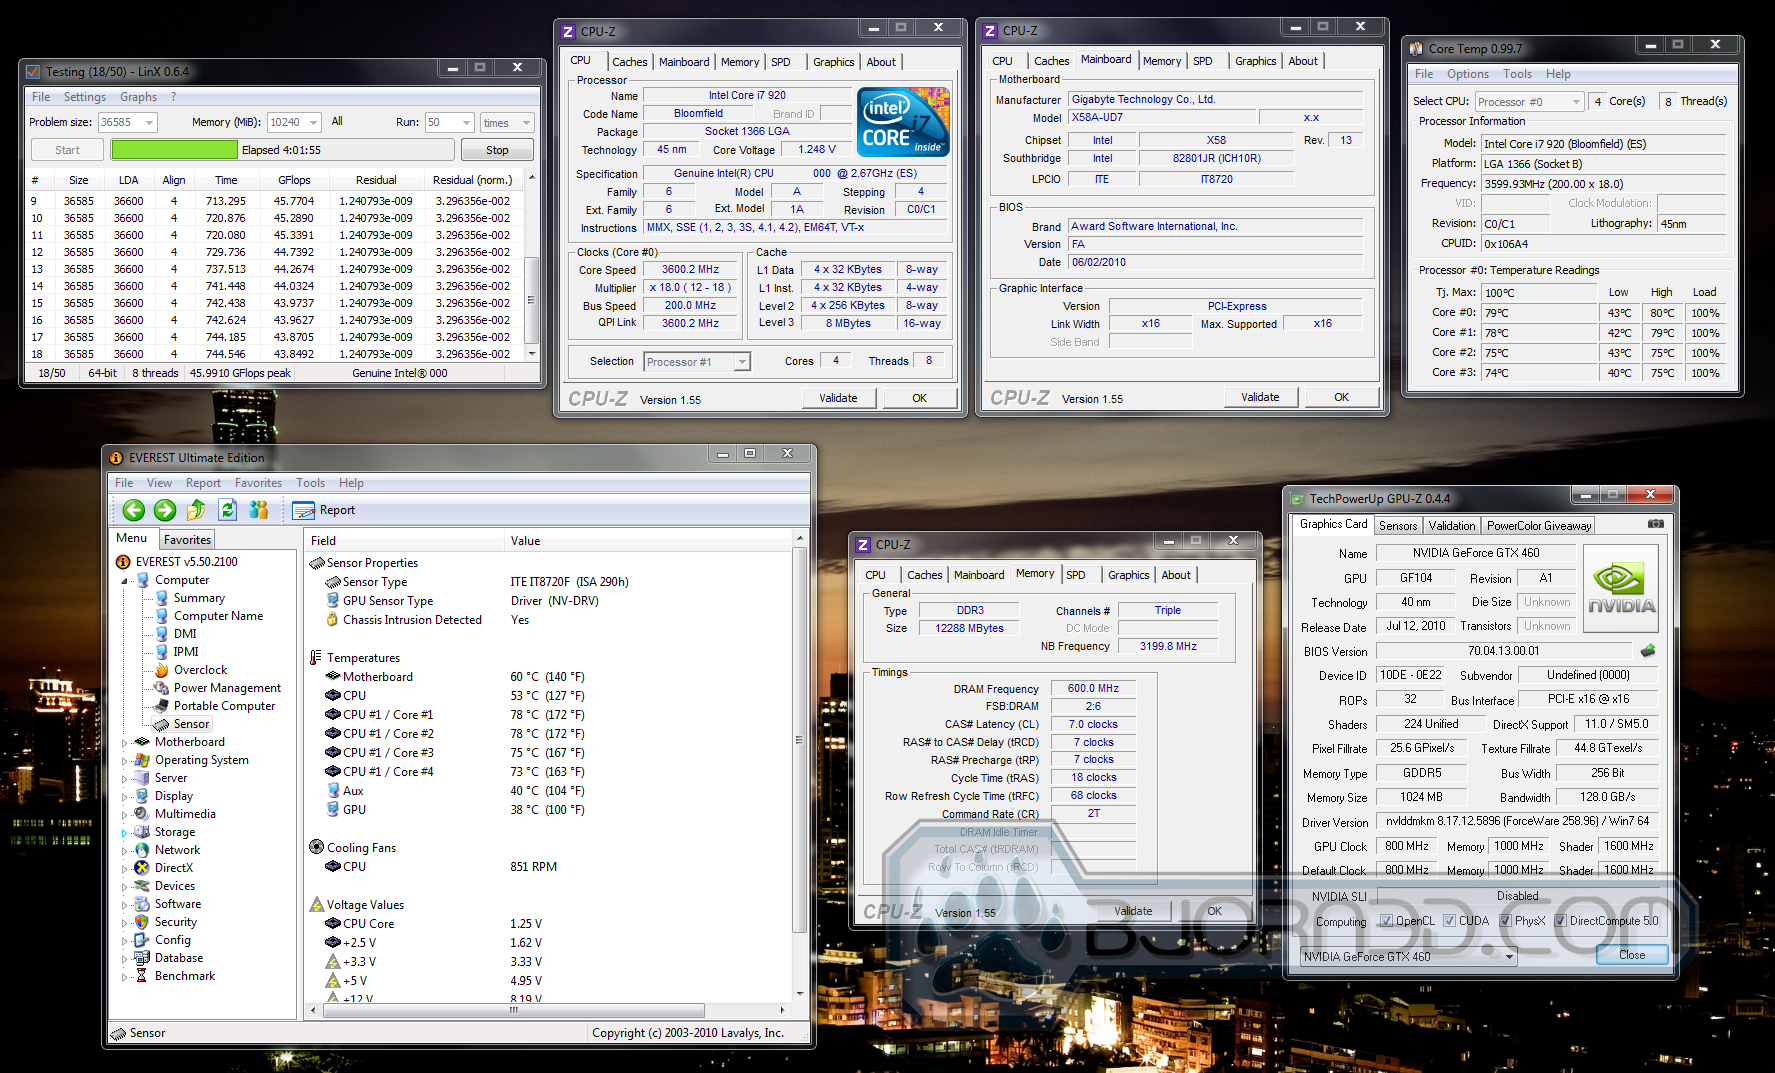Collapse the Computer node in EVEREST tree
The image size is (1775, 1073).
[x=125, y=581]
